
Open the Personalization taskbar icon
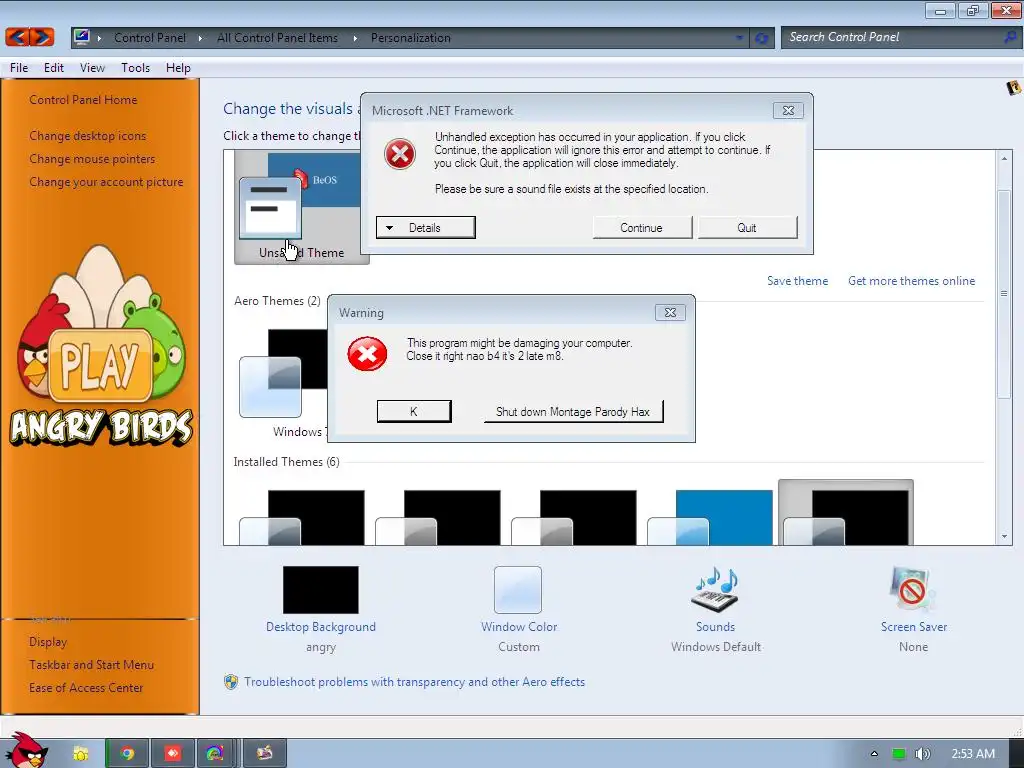[264, 754]
